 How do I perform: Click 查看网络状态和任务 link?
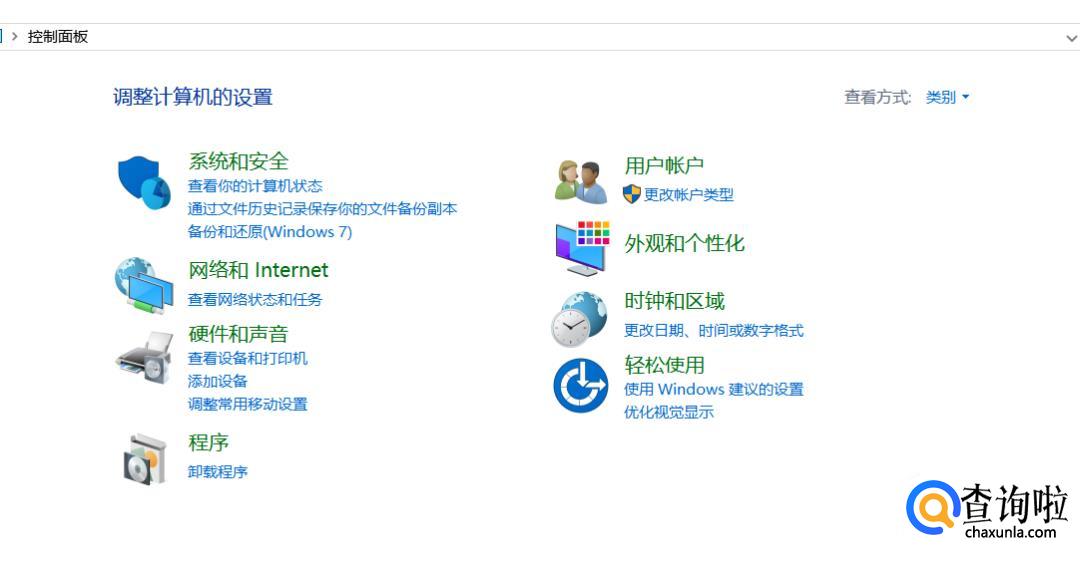(255, 299)
